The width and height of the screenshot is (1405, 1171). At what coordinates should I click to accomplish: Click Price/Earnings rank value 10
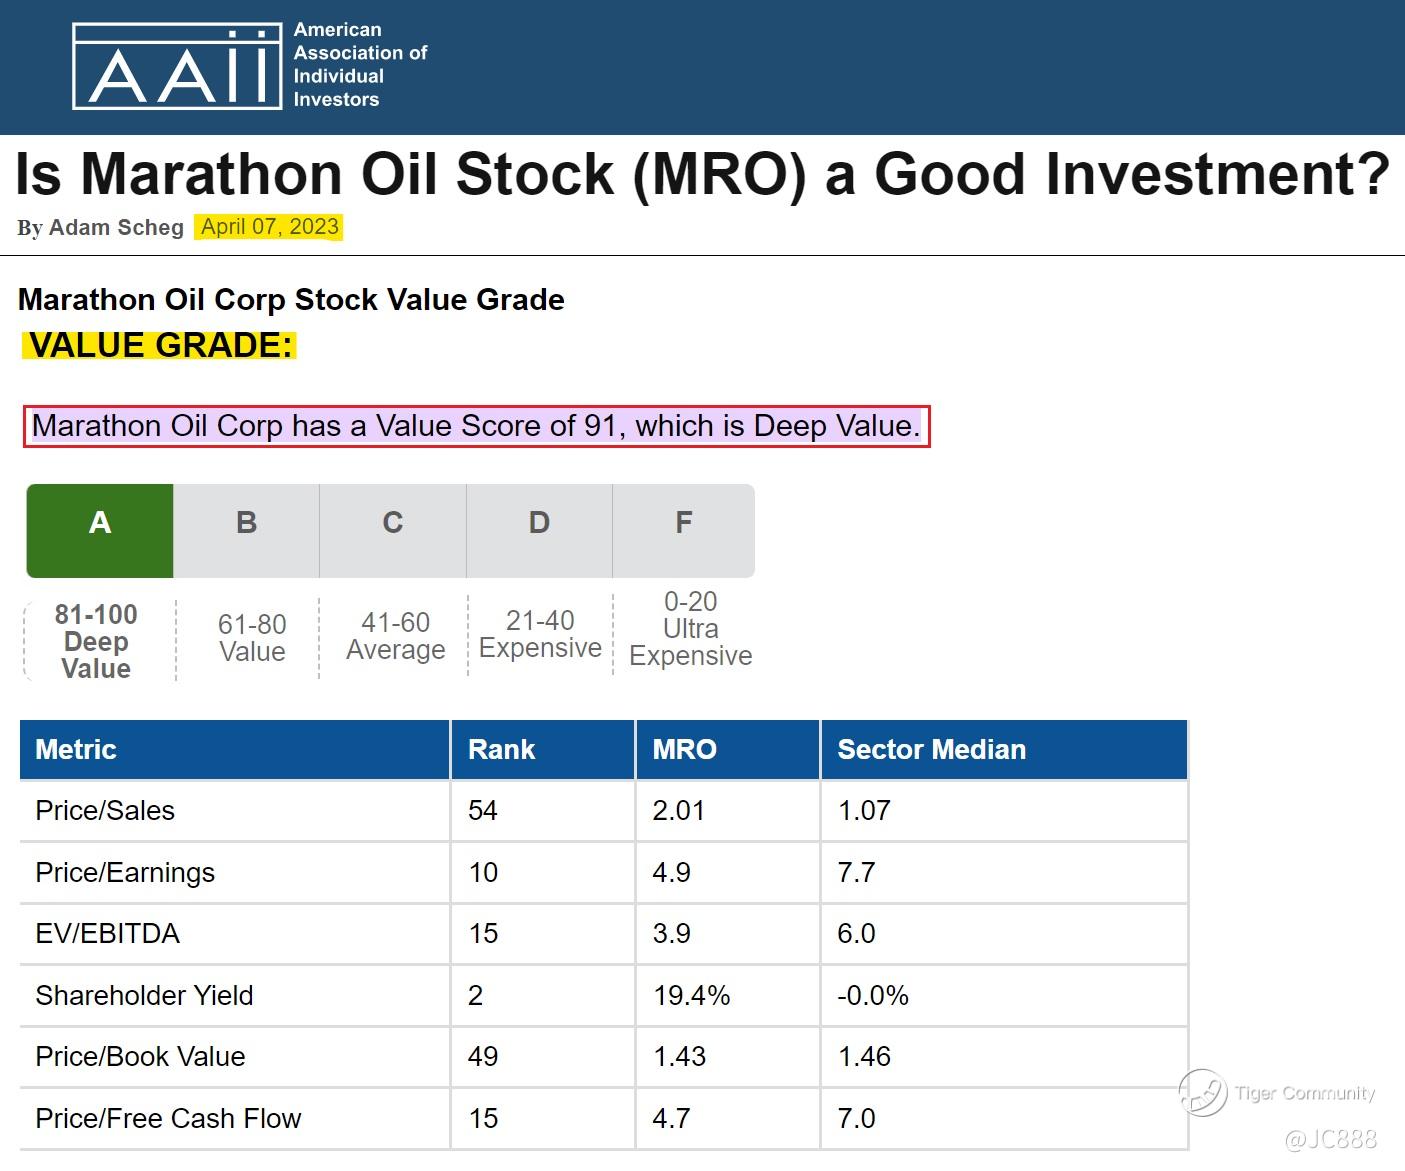pos(483,873)
